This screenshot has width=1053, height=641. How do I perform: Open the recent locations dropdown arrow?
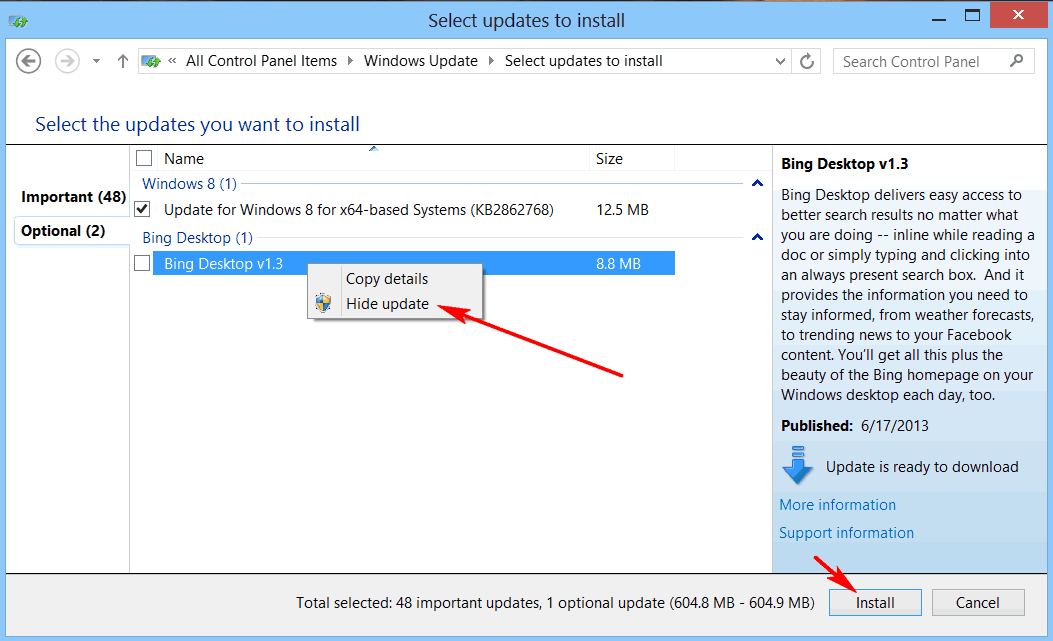coord(96,61)
